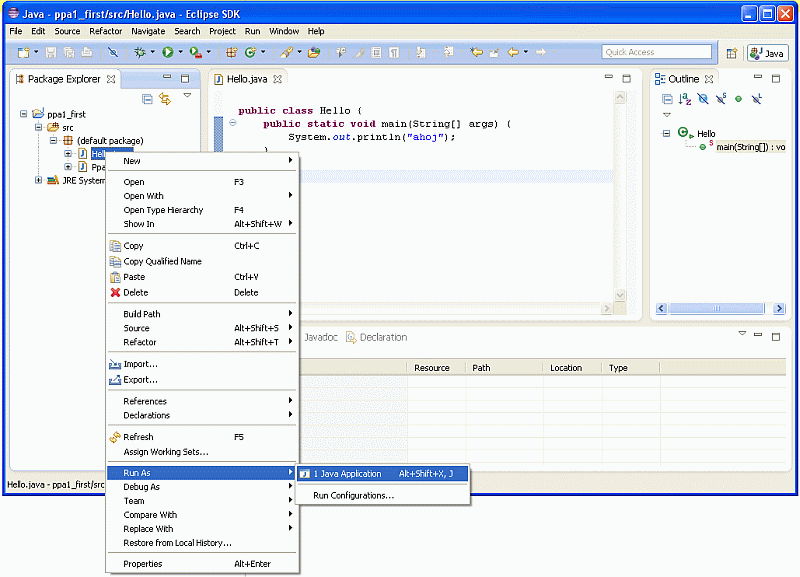Viewport: 800px width, 577px height.
Task: Click the Quick Access search field
Action: coord(657,52)
